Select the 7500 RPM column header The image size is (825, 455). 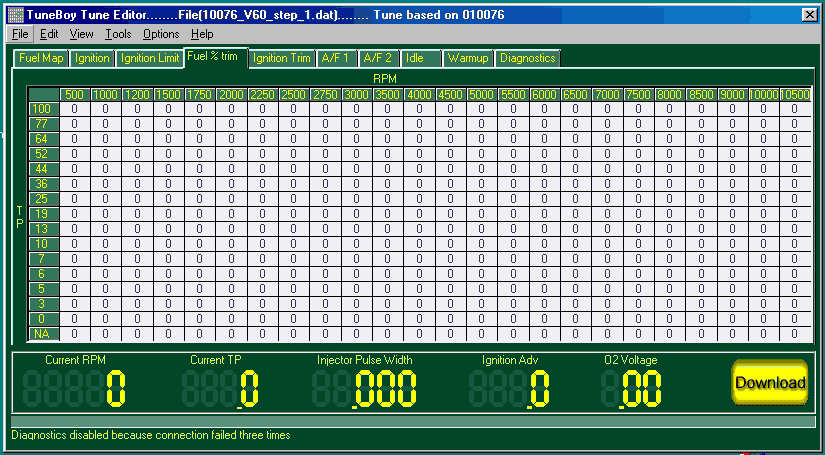pos(638,95)
